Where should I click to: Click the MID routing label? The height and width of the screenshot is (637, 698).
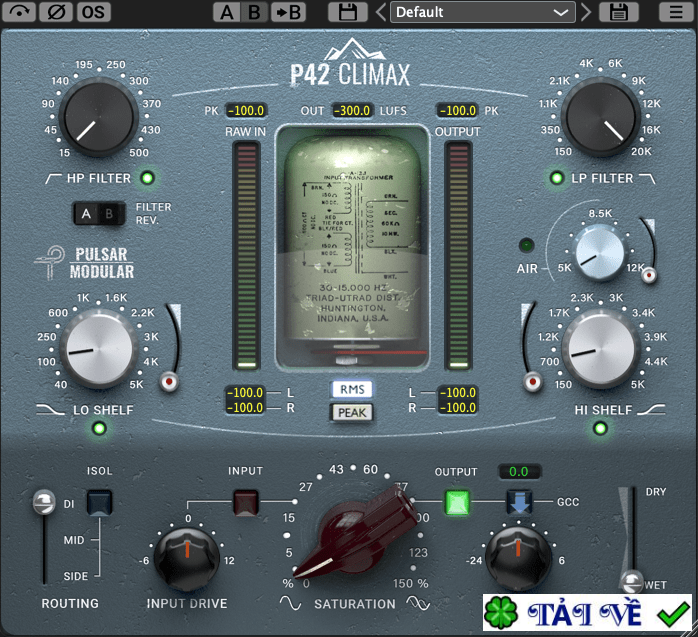point(74,540)
